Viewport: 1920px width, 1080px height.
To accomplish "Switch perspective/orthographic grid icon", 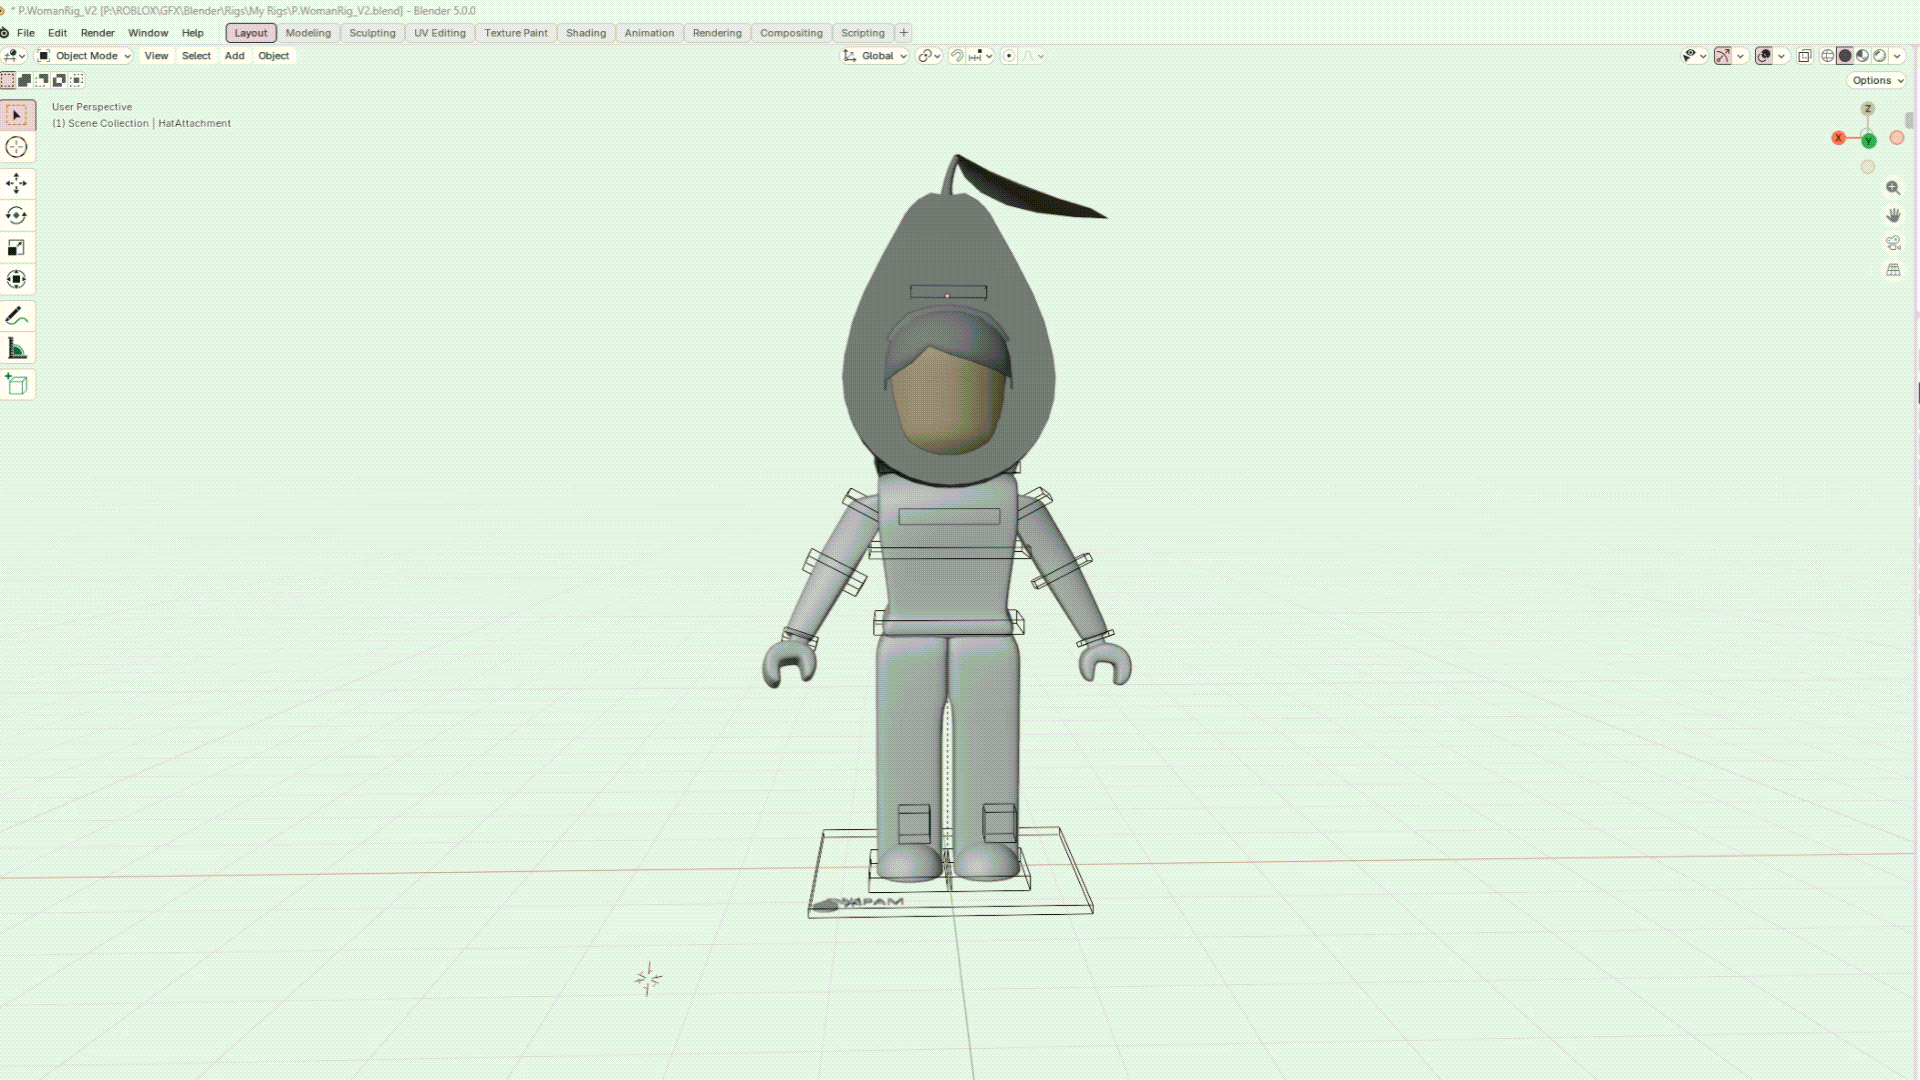I will [1893, 270].
